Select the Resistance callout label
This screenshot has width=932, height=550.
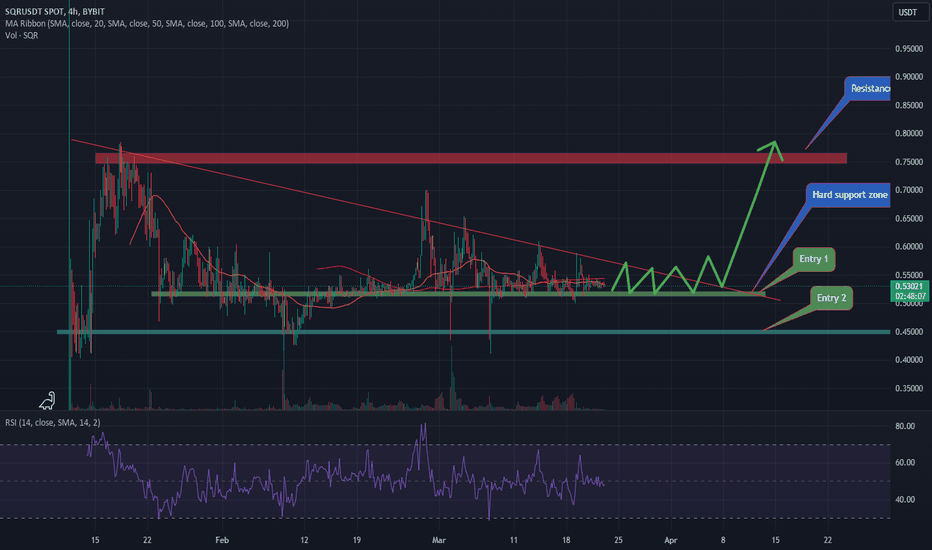coord(868,89)
